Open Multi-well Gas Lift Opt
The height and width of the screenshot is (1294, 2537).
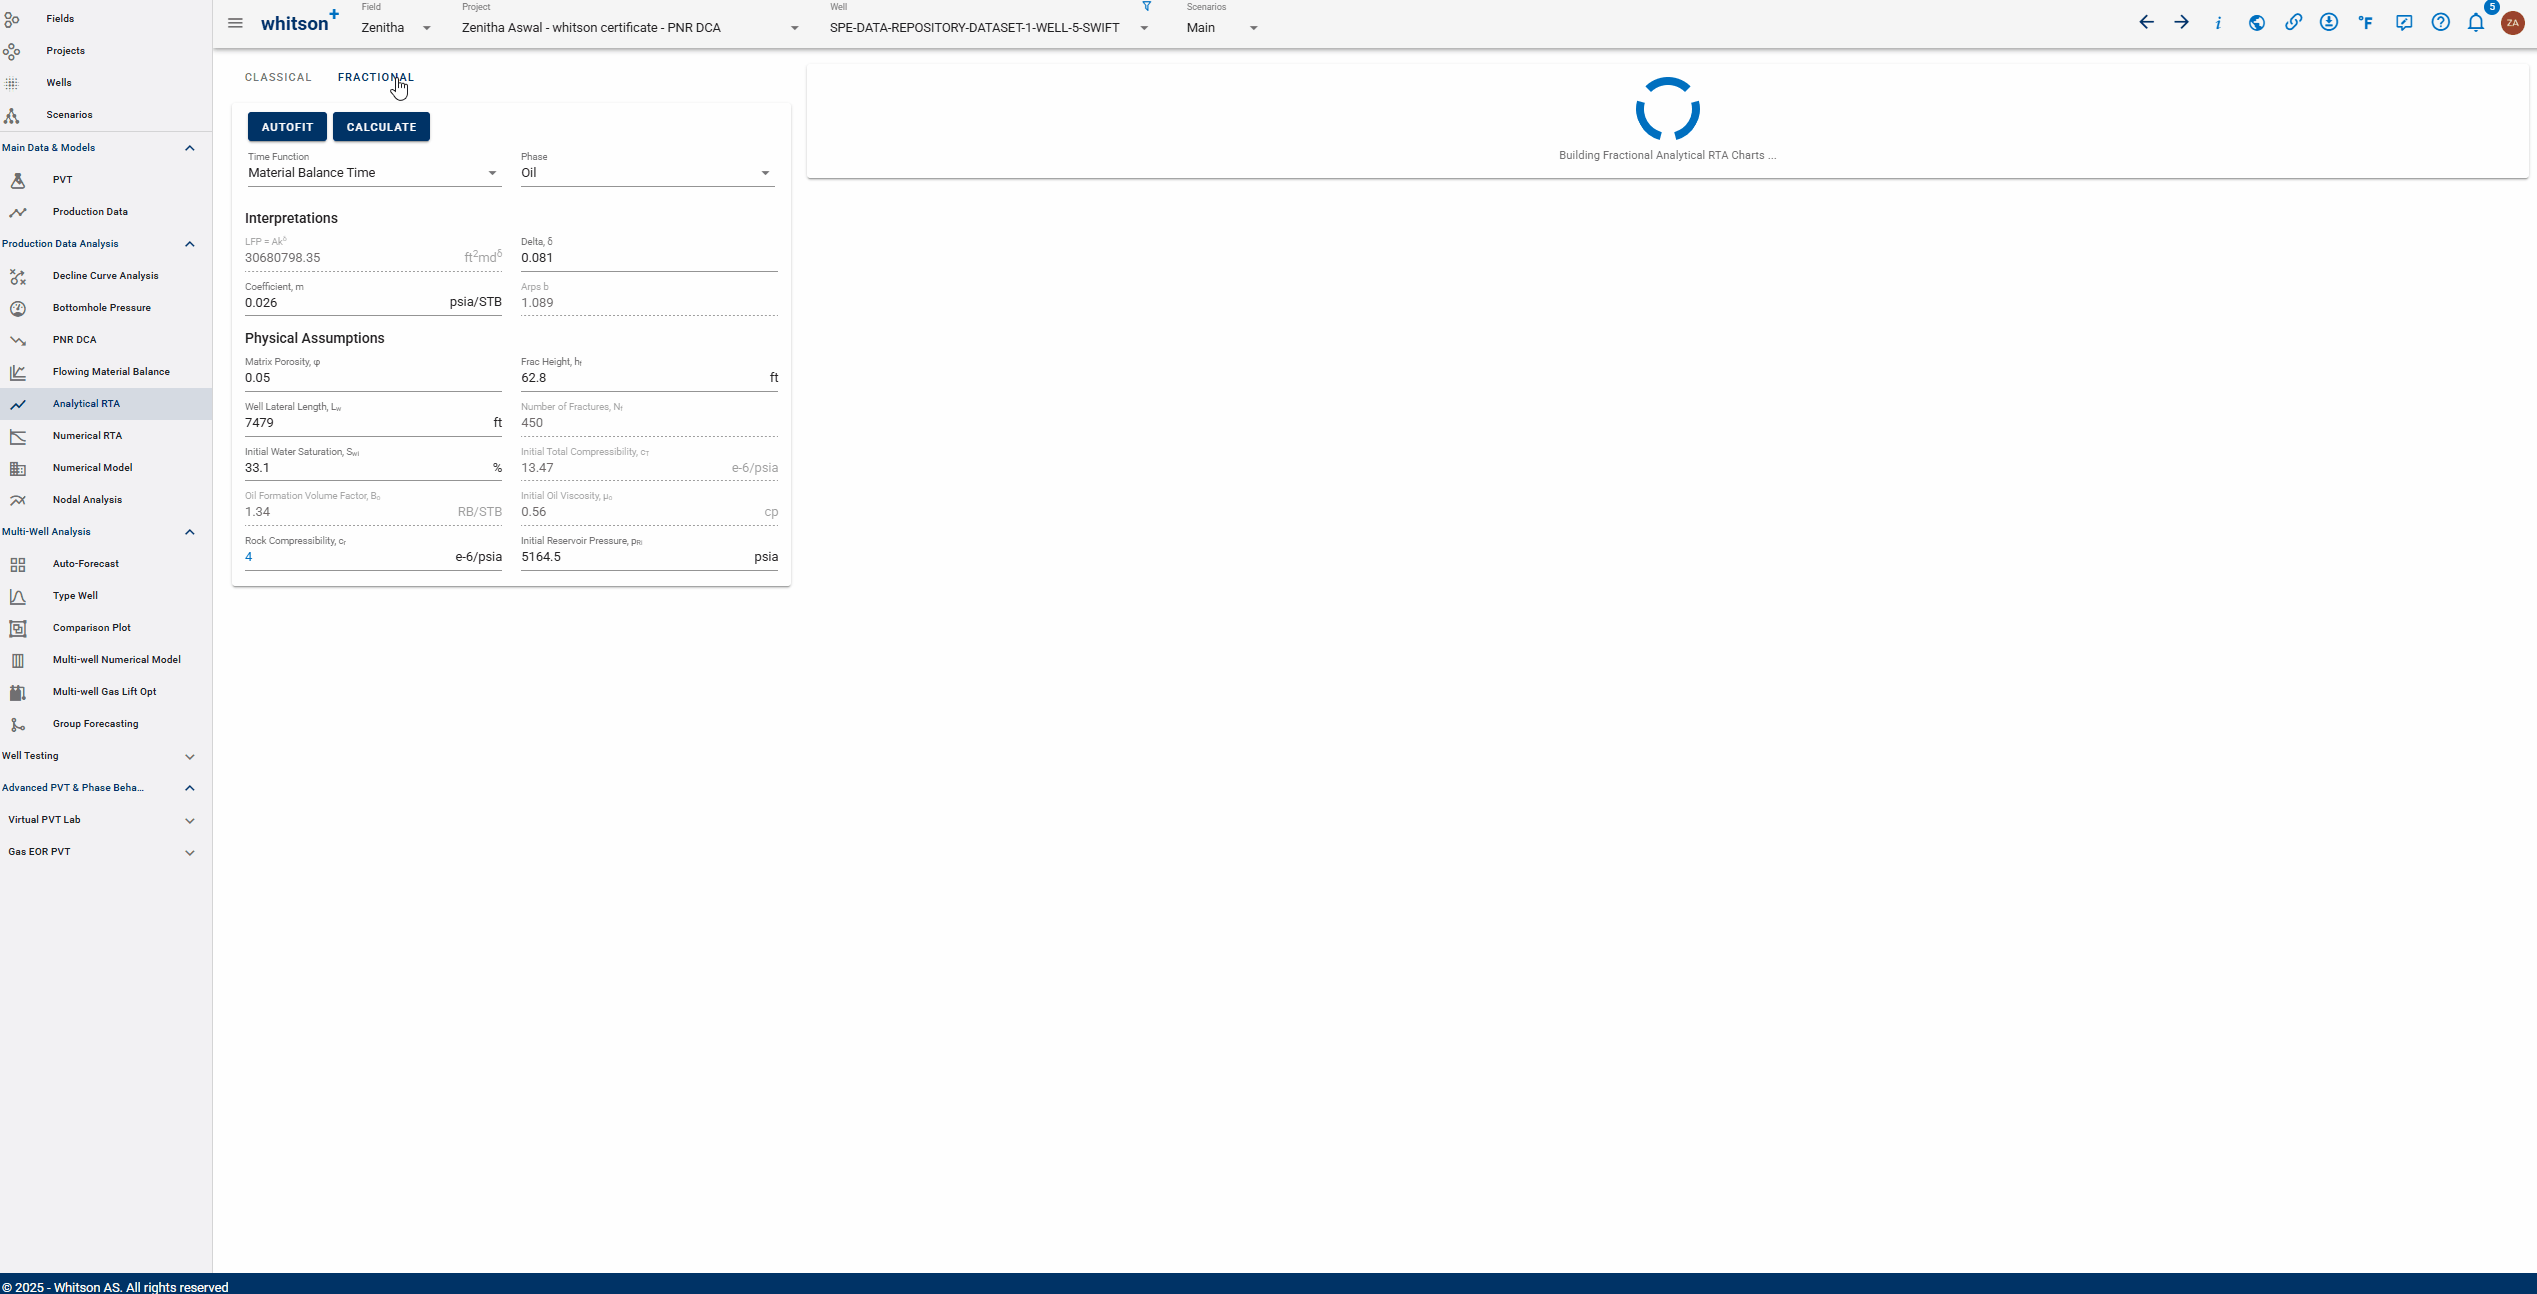[106, 692]
